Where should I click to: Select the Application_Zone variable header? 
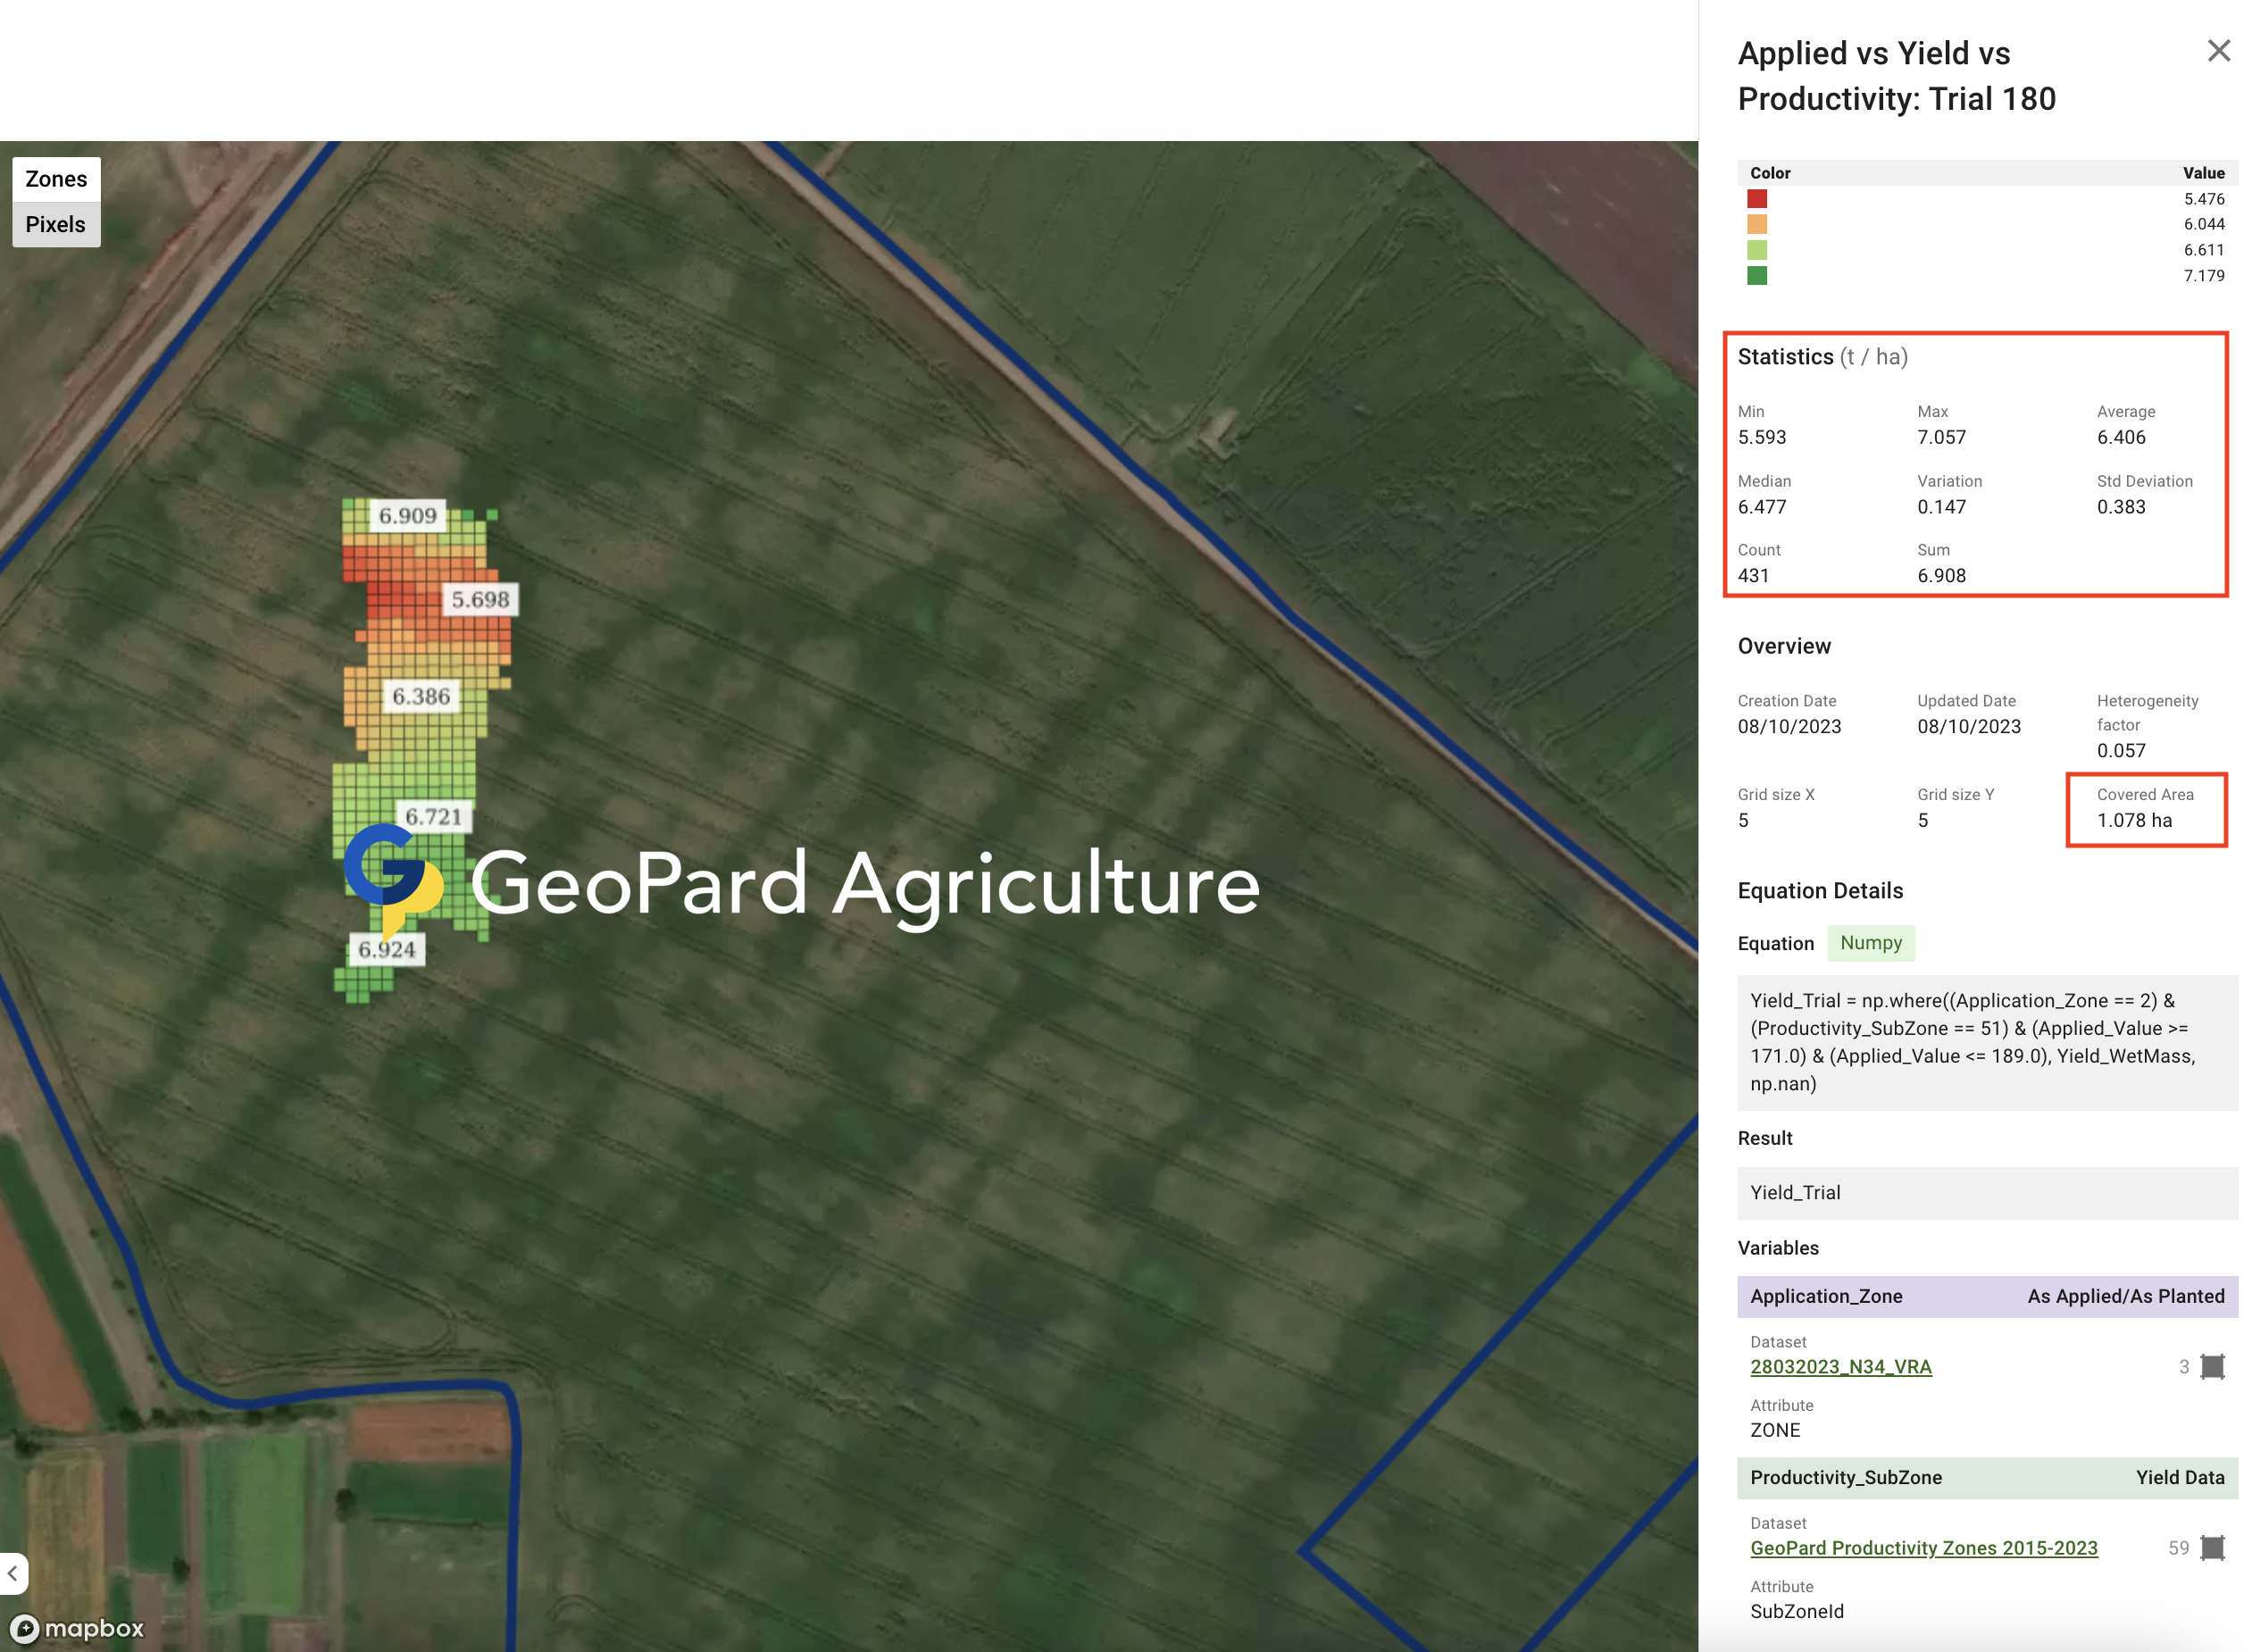tap(1985, 1295)
